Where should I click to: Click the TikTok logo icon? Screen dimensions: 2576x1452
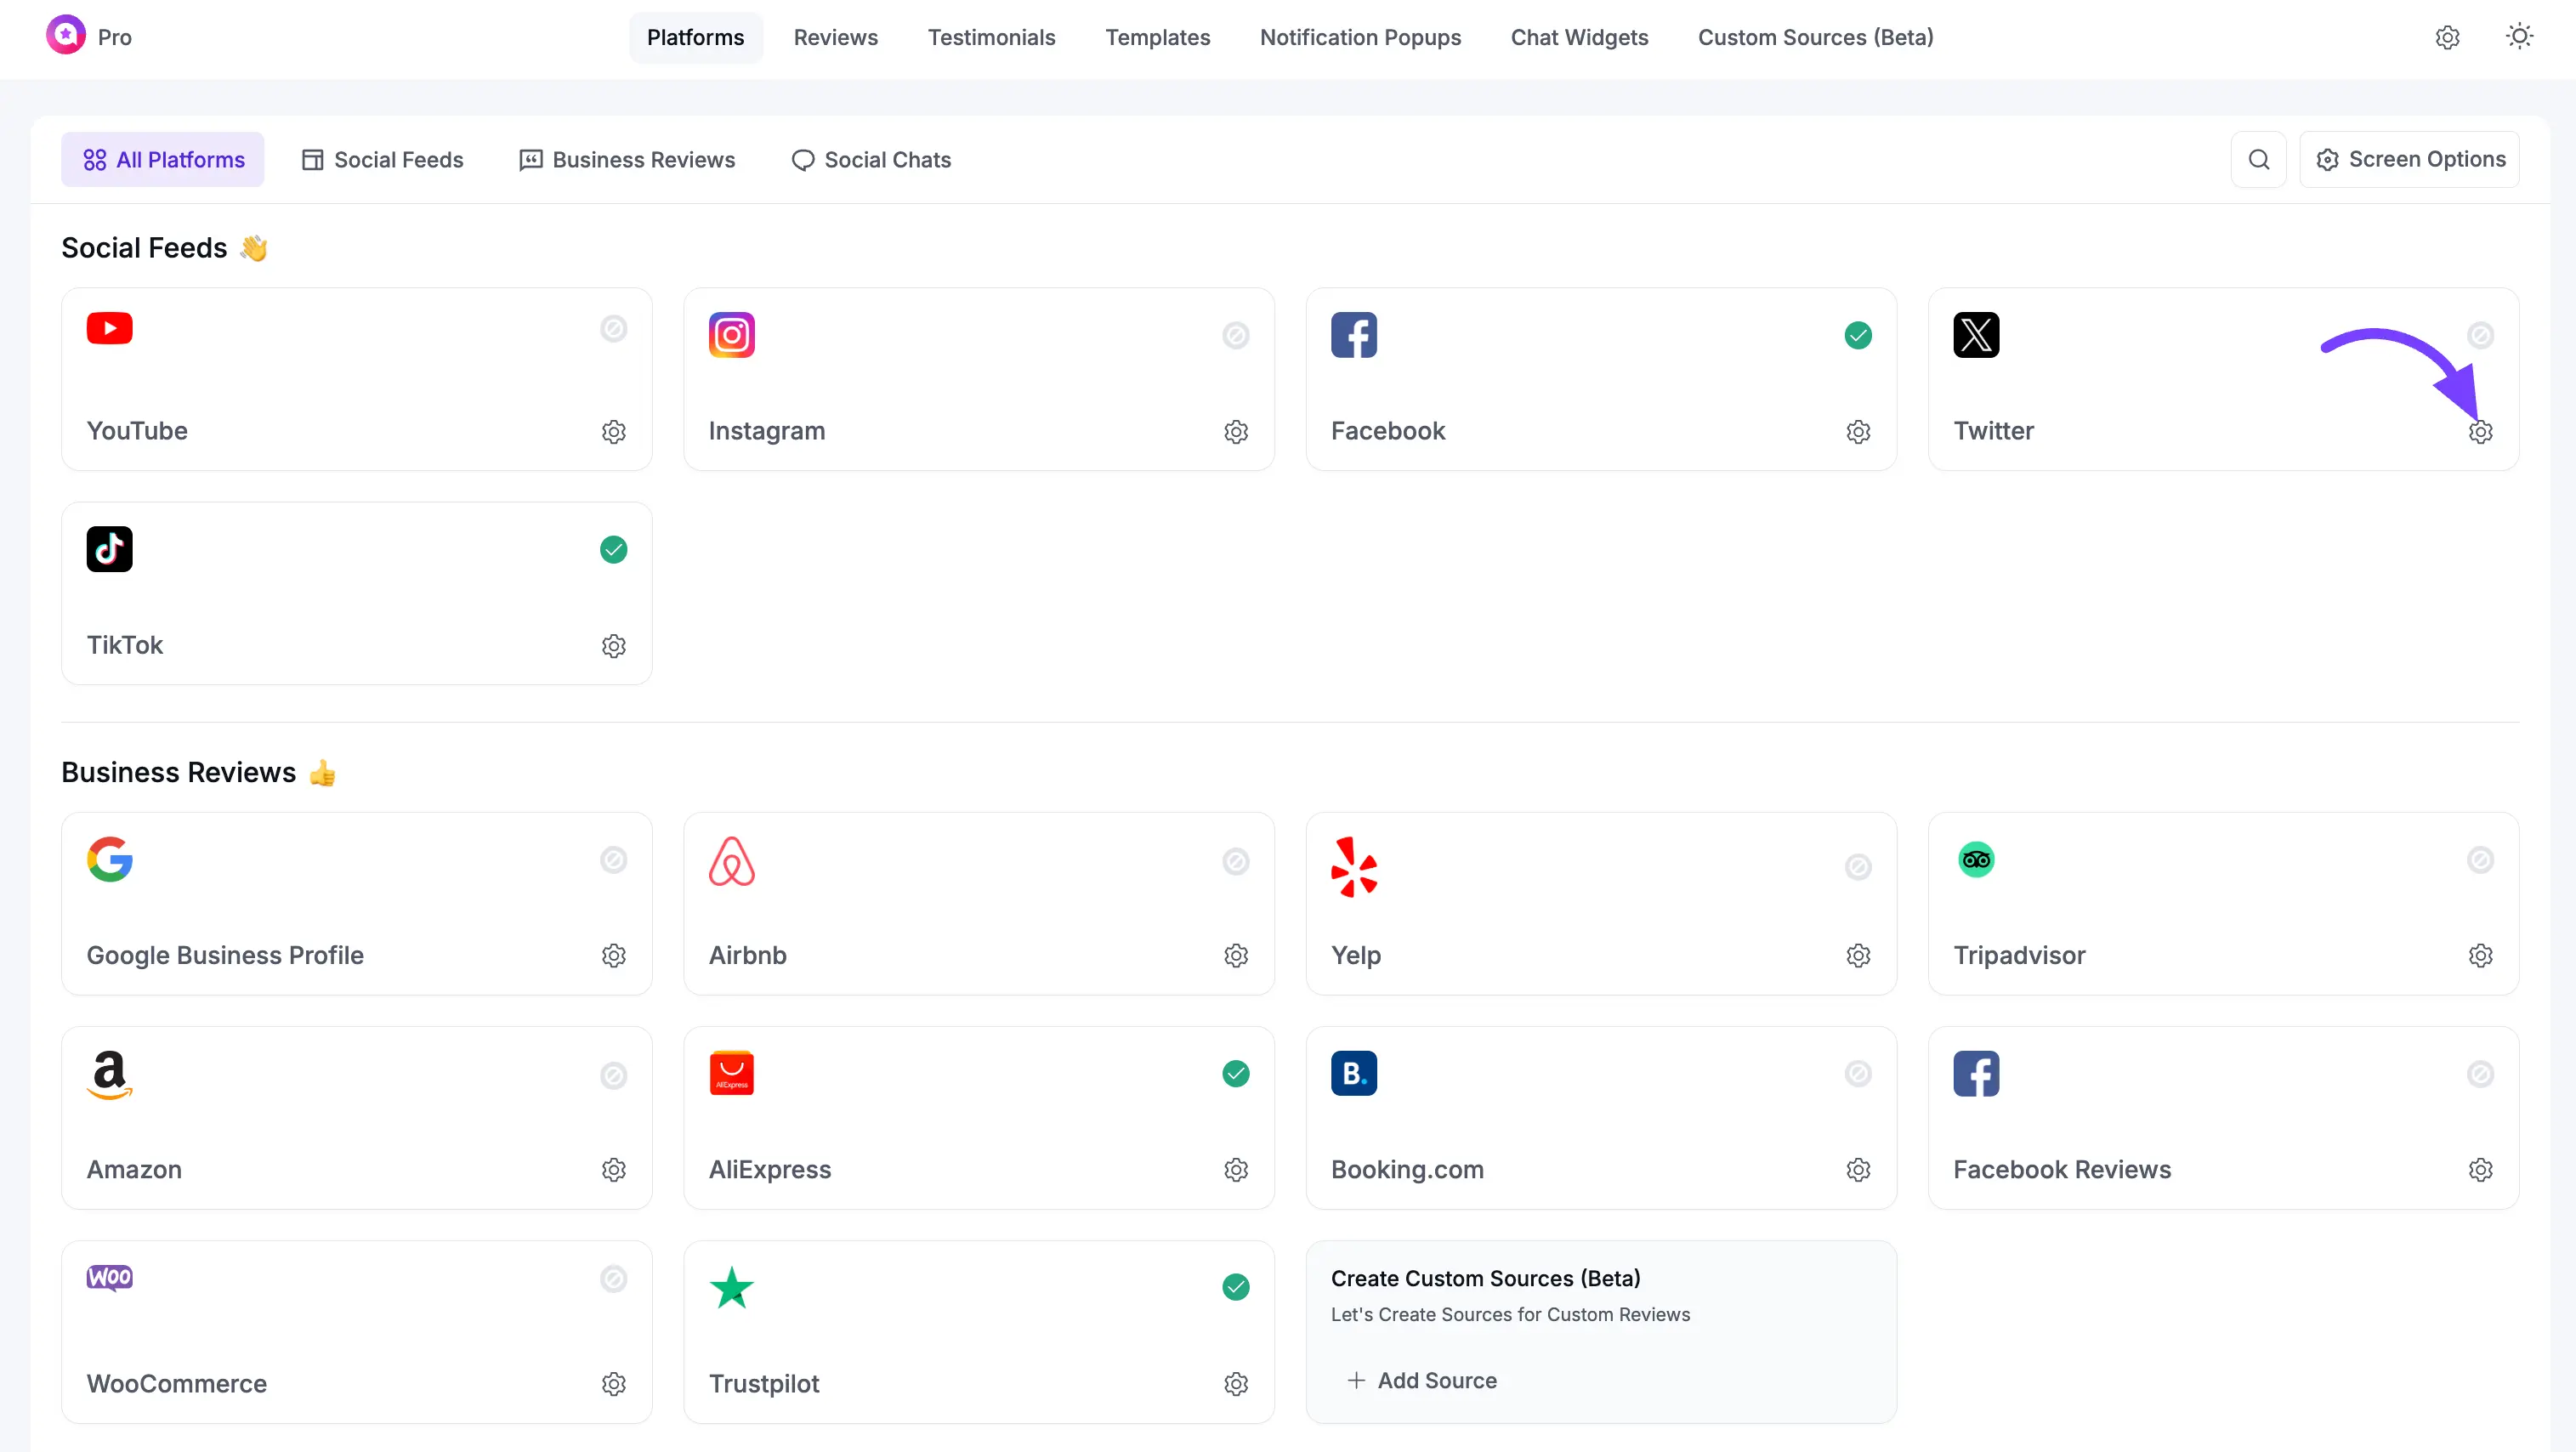pos(109,549)
